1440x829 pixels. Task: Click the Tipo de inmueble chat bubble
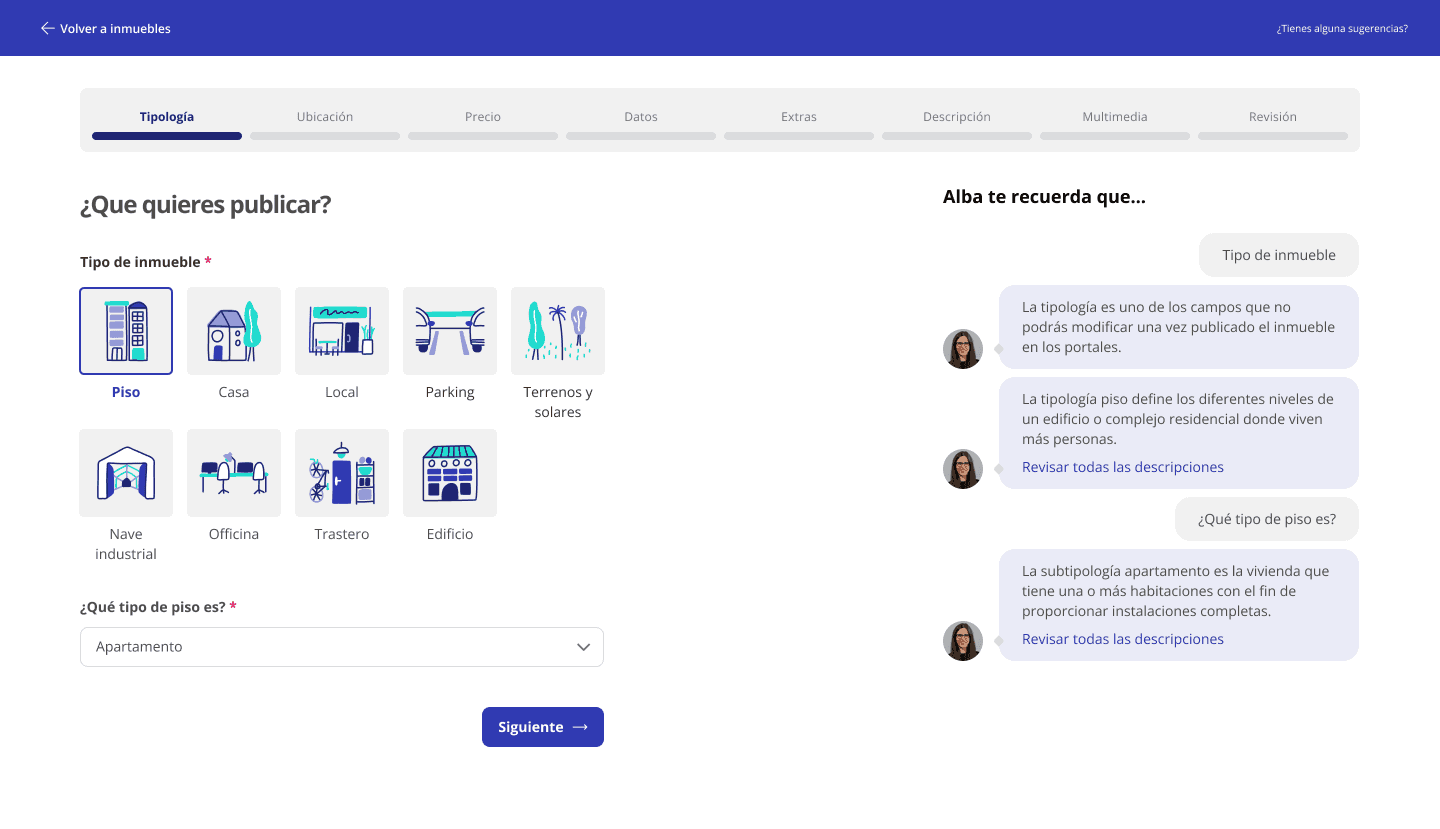click(x=1279, y=255)
